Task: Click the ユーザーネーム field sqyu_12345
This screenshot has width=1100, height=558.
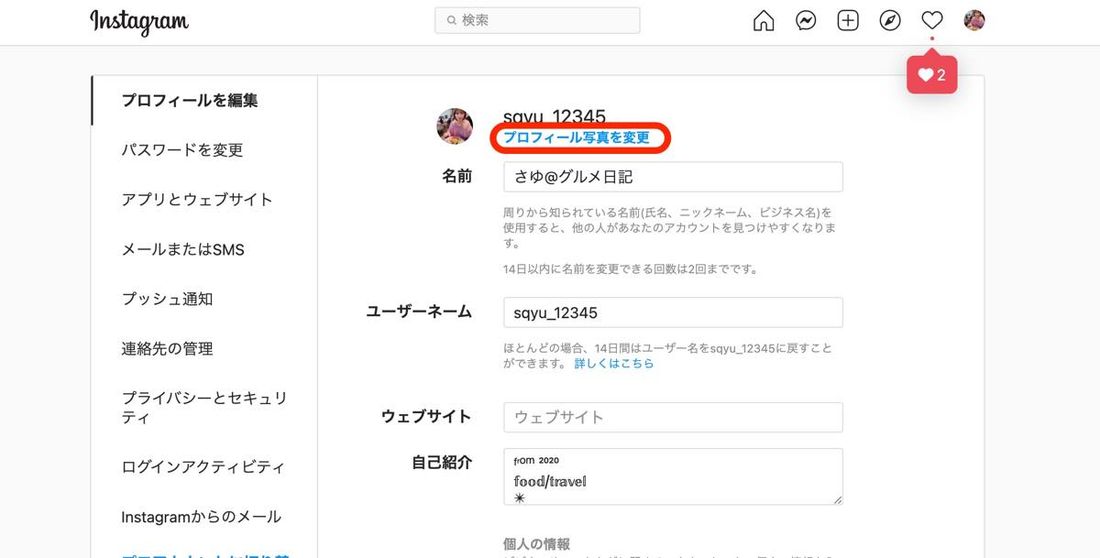Action: click(673, 312)
